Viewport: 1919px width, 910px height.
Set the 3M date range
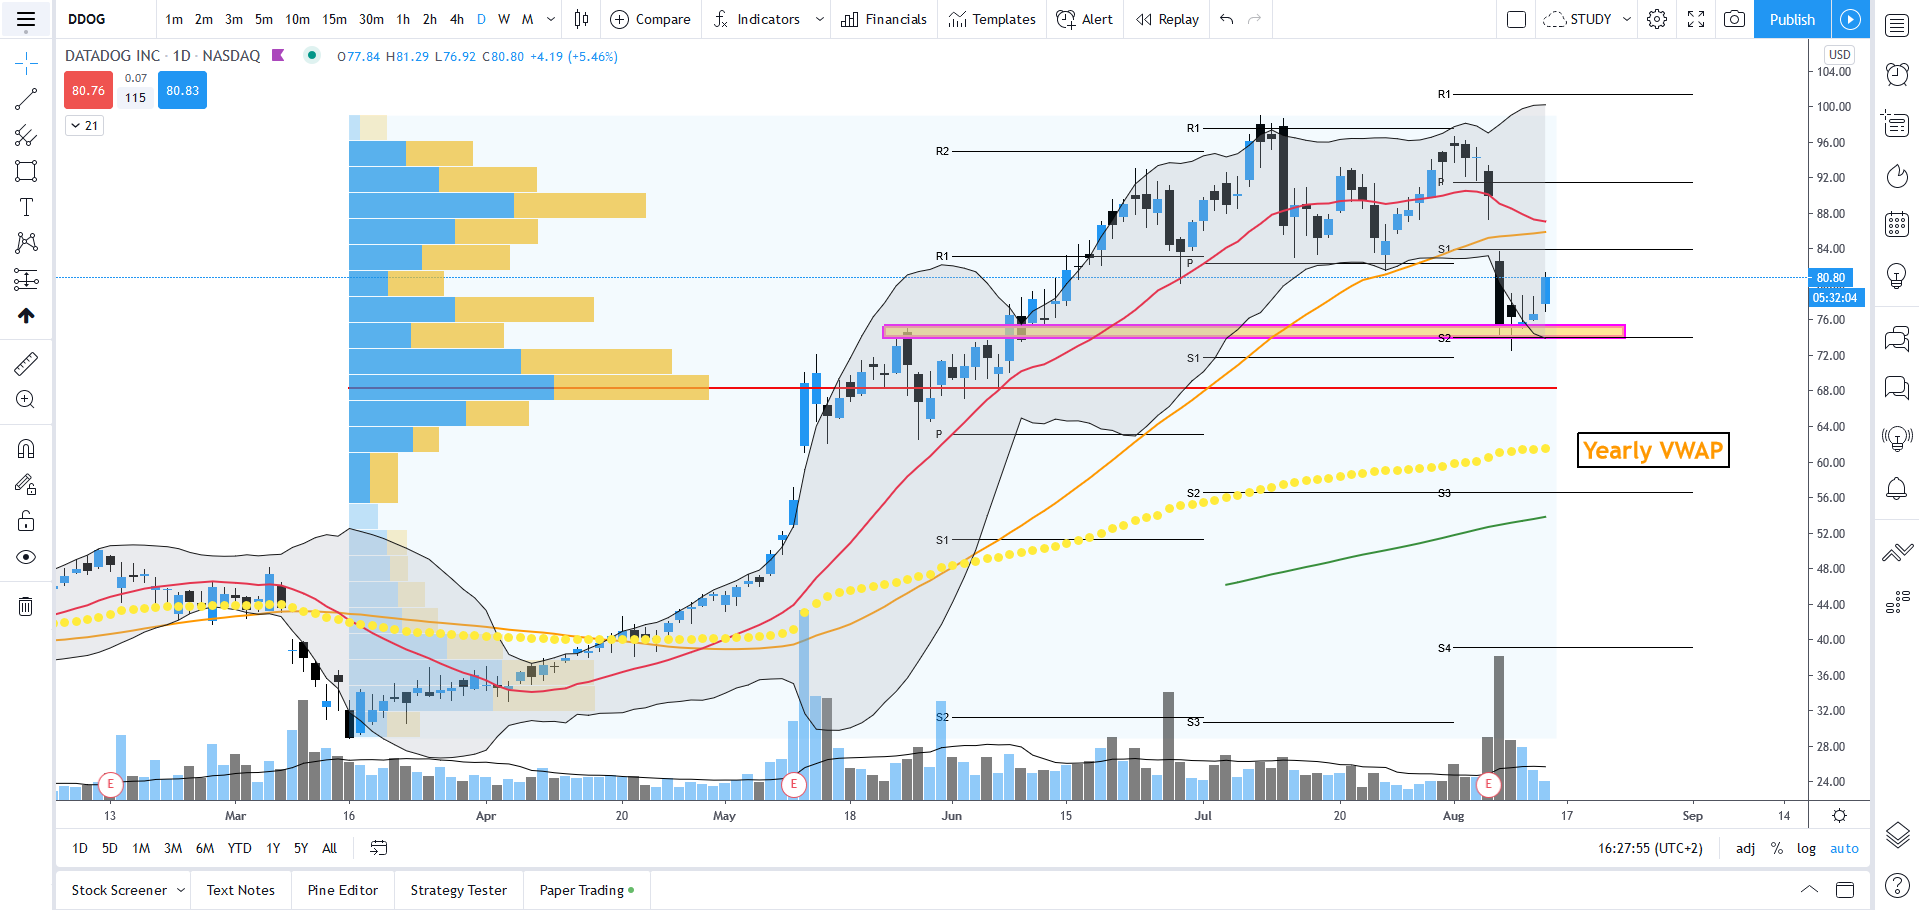173,848
